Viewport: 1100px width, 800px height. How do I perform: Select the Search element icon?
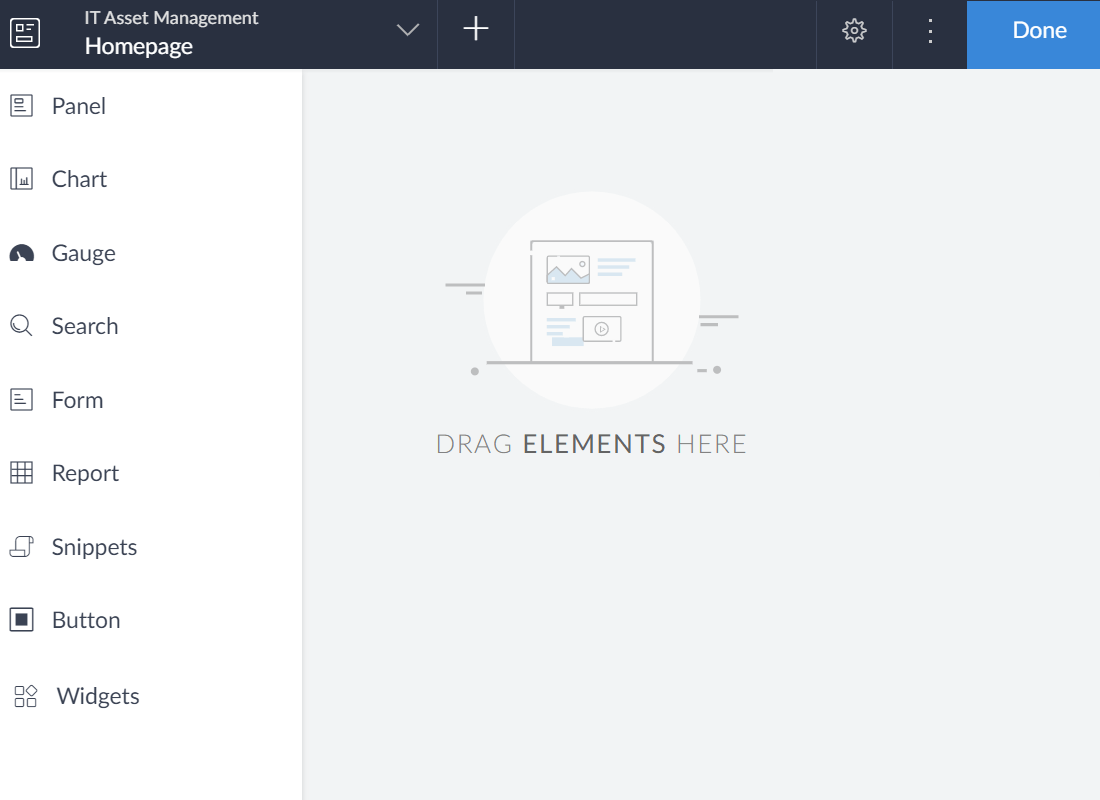[x=22, y=325]
